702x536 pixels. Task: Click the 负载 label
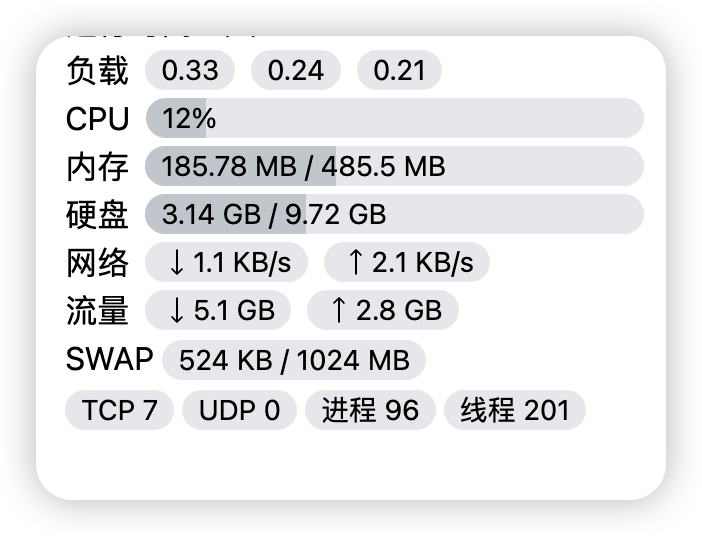(98, 71)
